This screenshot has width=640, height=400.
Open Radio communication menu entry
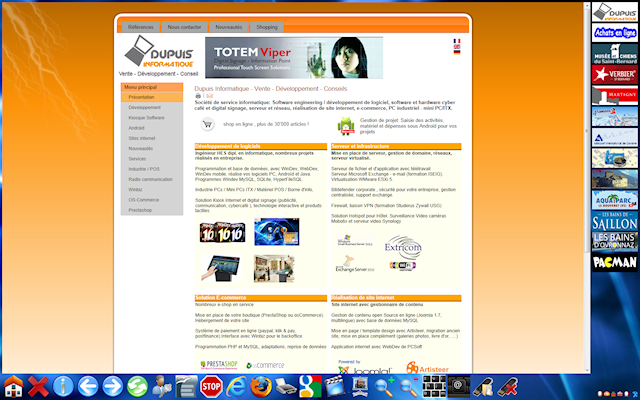click(x=152, y=179)
